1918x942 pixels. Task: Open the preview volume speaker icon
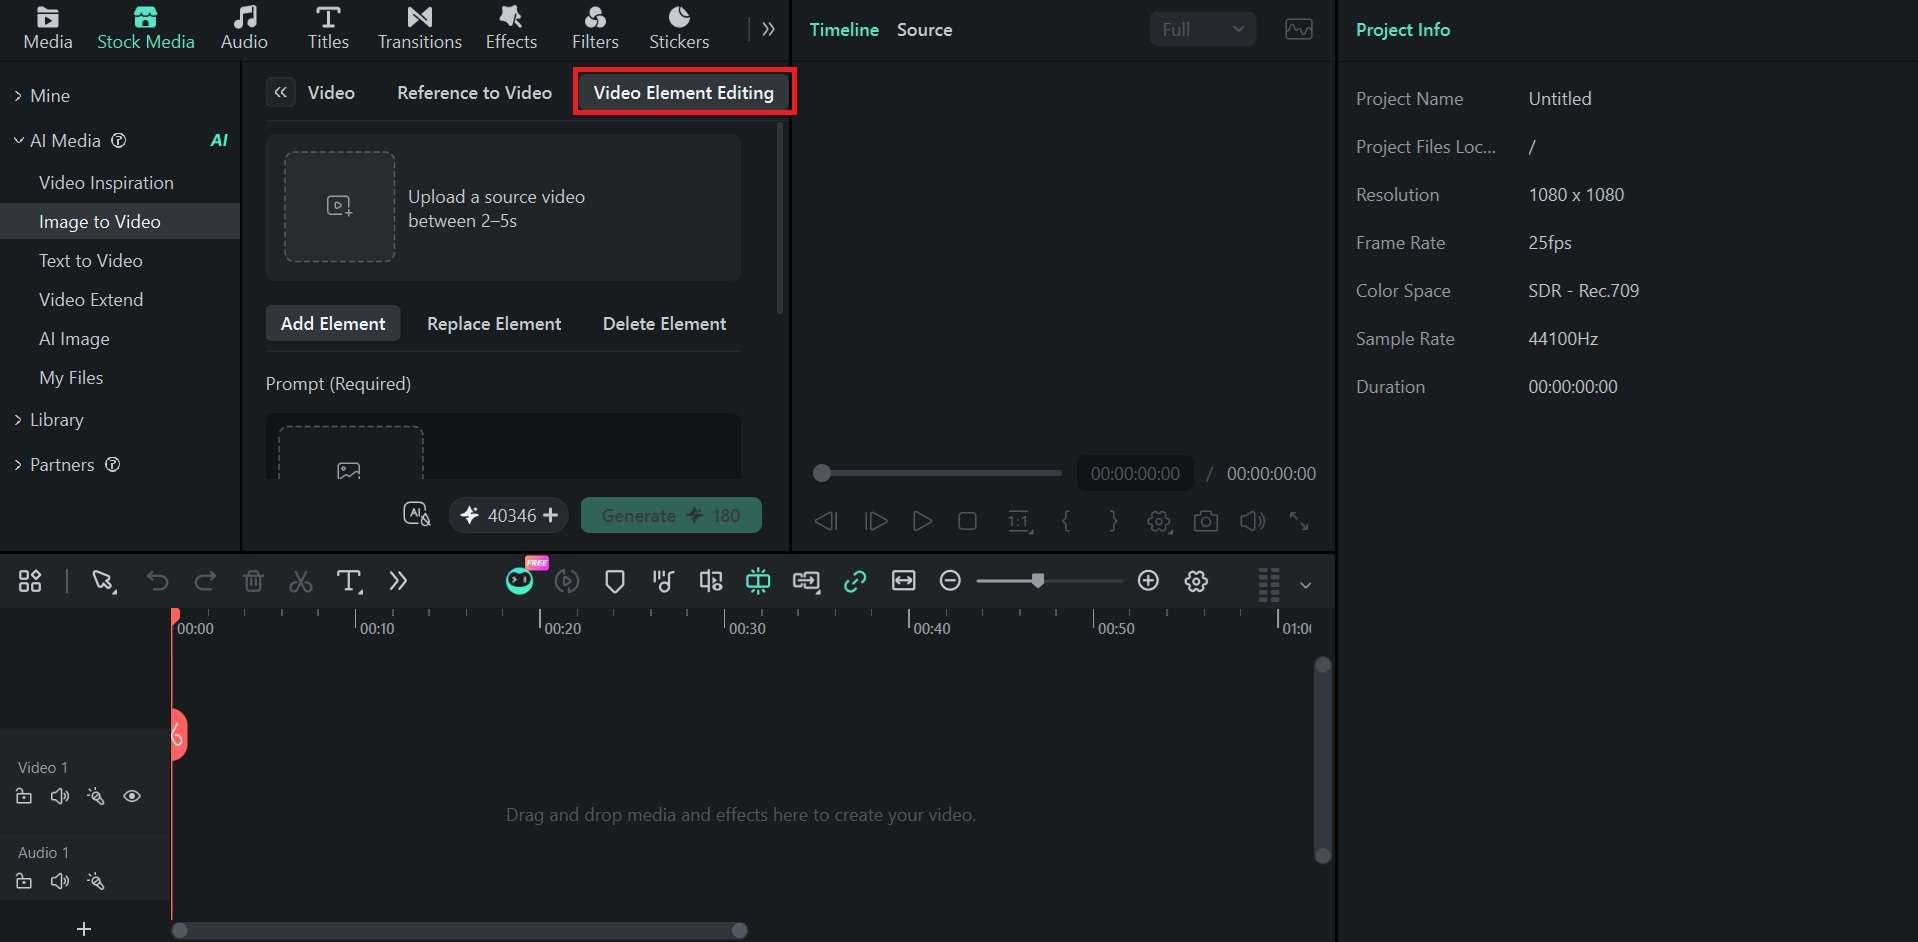click(x=1252, y=521)
